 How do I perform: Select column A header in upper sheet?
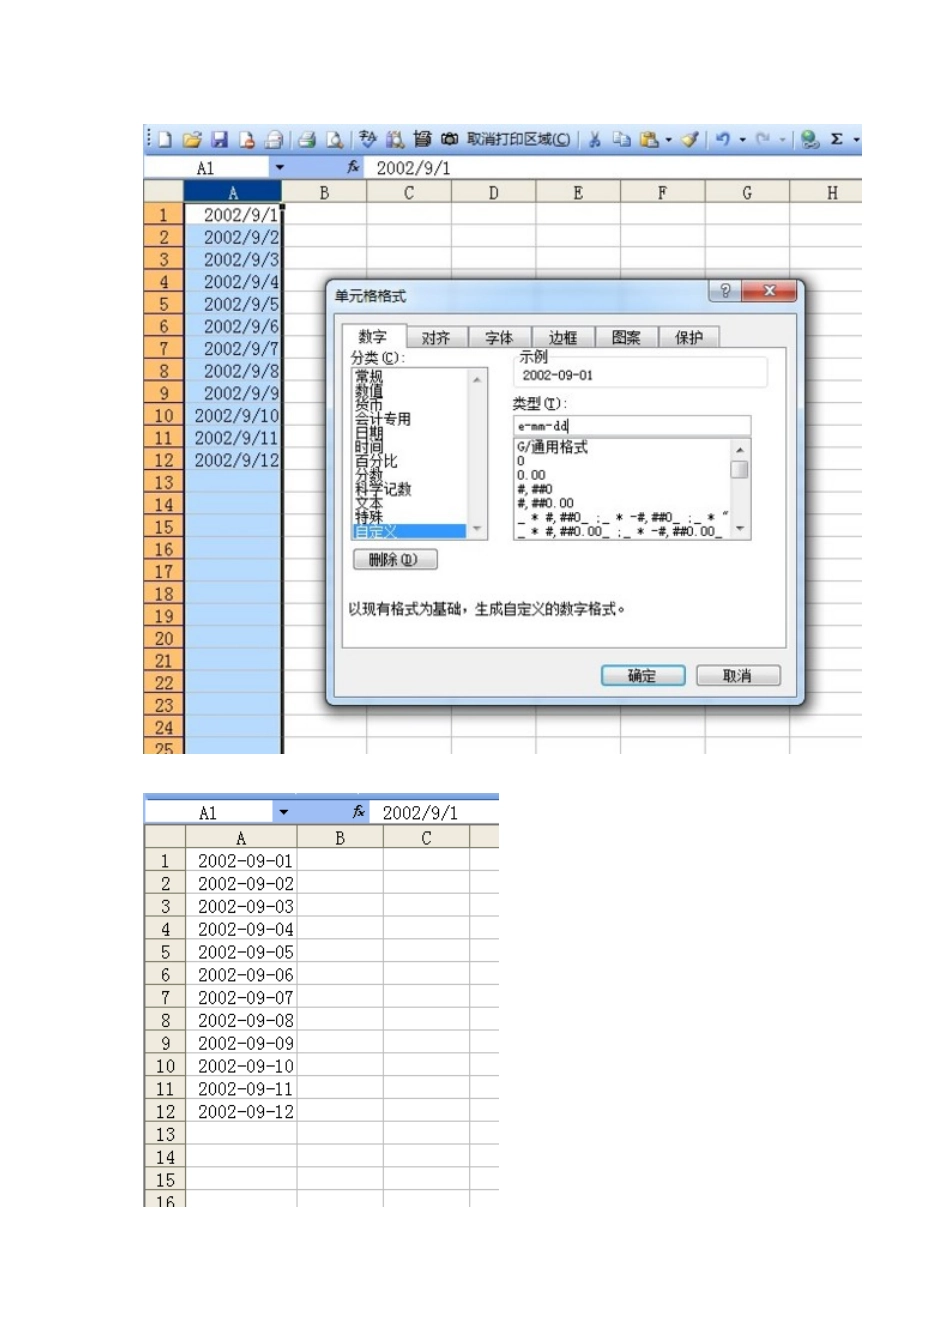[x=233, y=192]
